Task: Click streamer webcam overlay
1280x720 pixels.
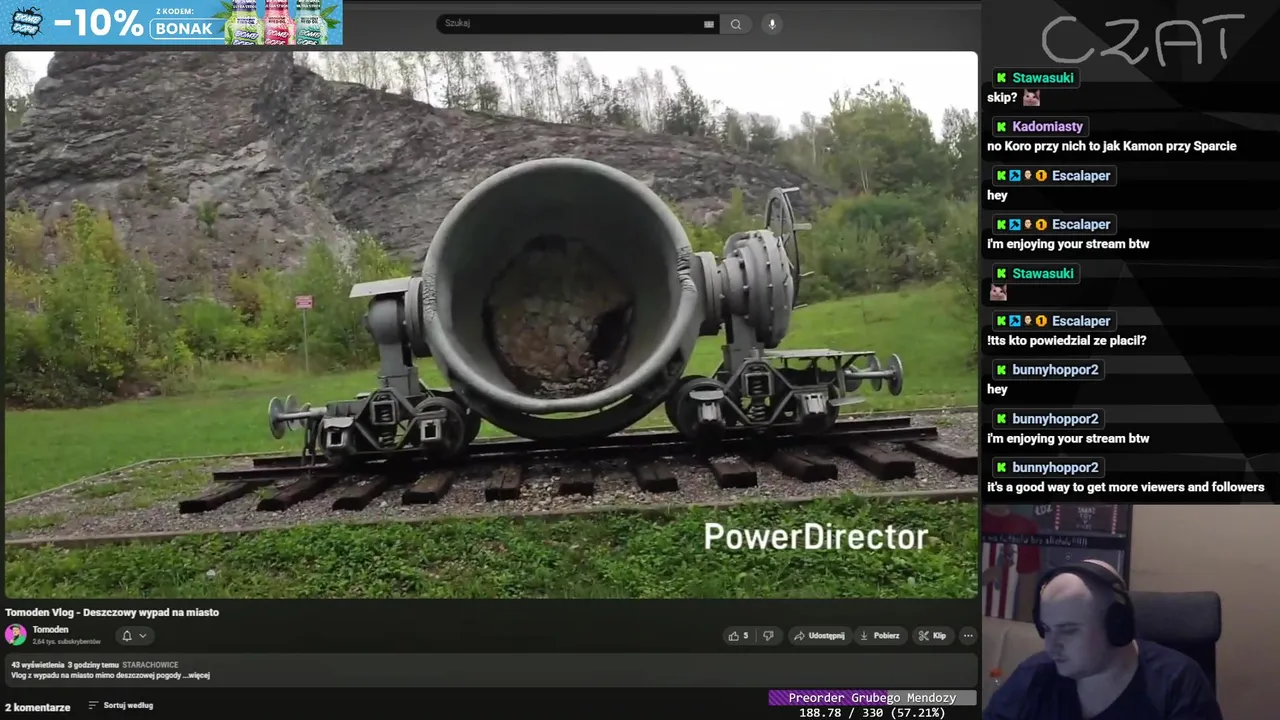Action: [x=1130, y=612]
